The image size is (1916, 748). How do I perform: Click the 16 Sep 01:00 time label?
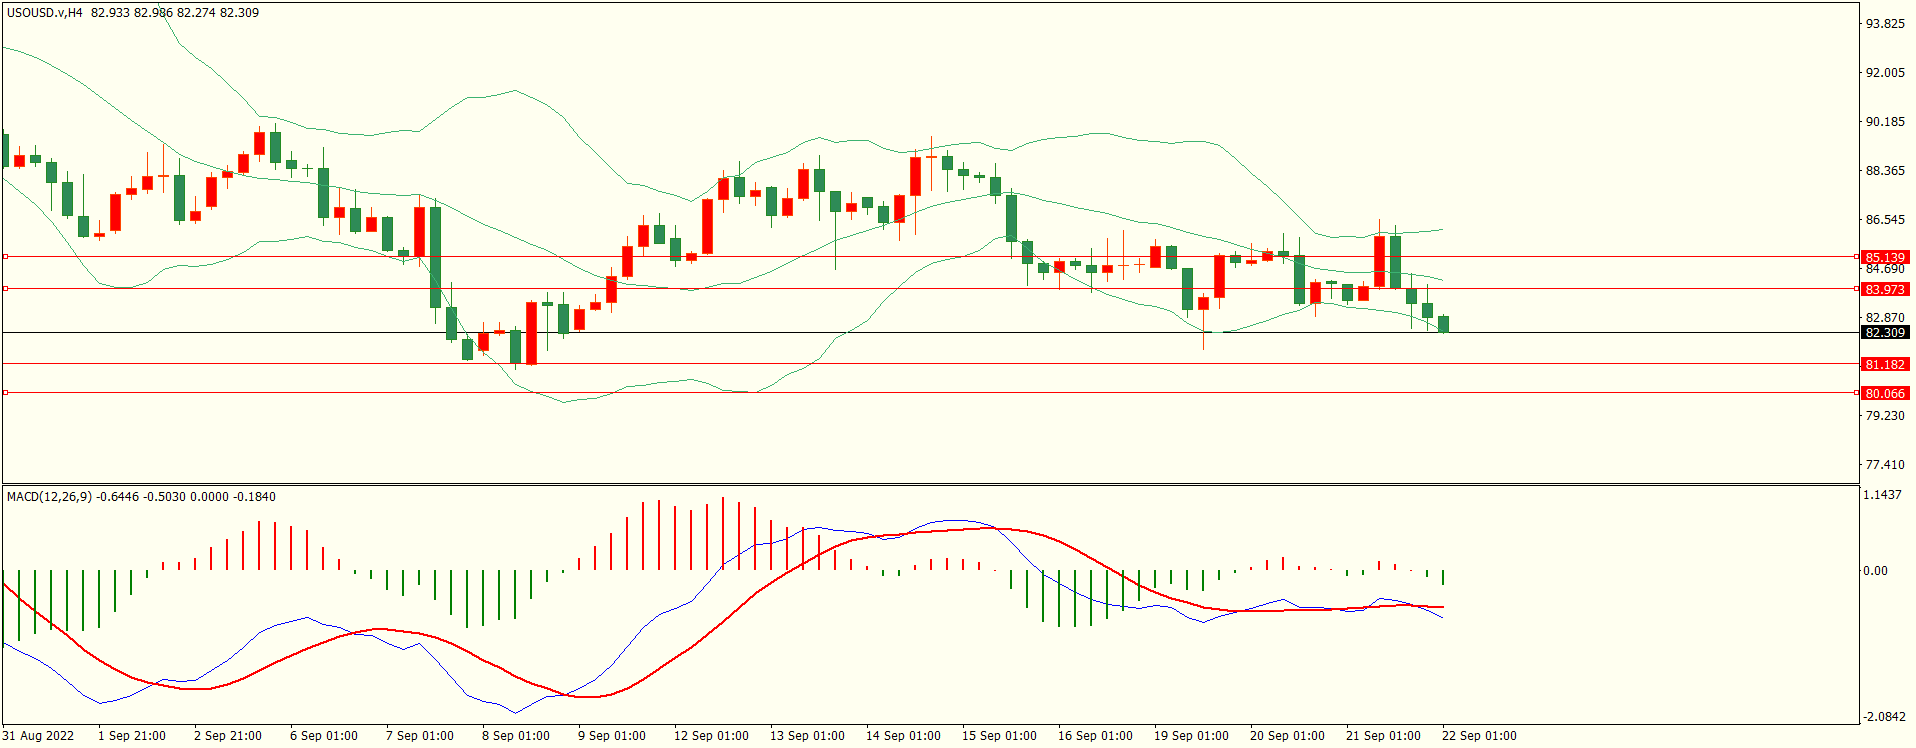pyautogui.click(x=1095, y=735)
